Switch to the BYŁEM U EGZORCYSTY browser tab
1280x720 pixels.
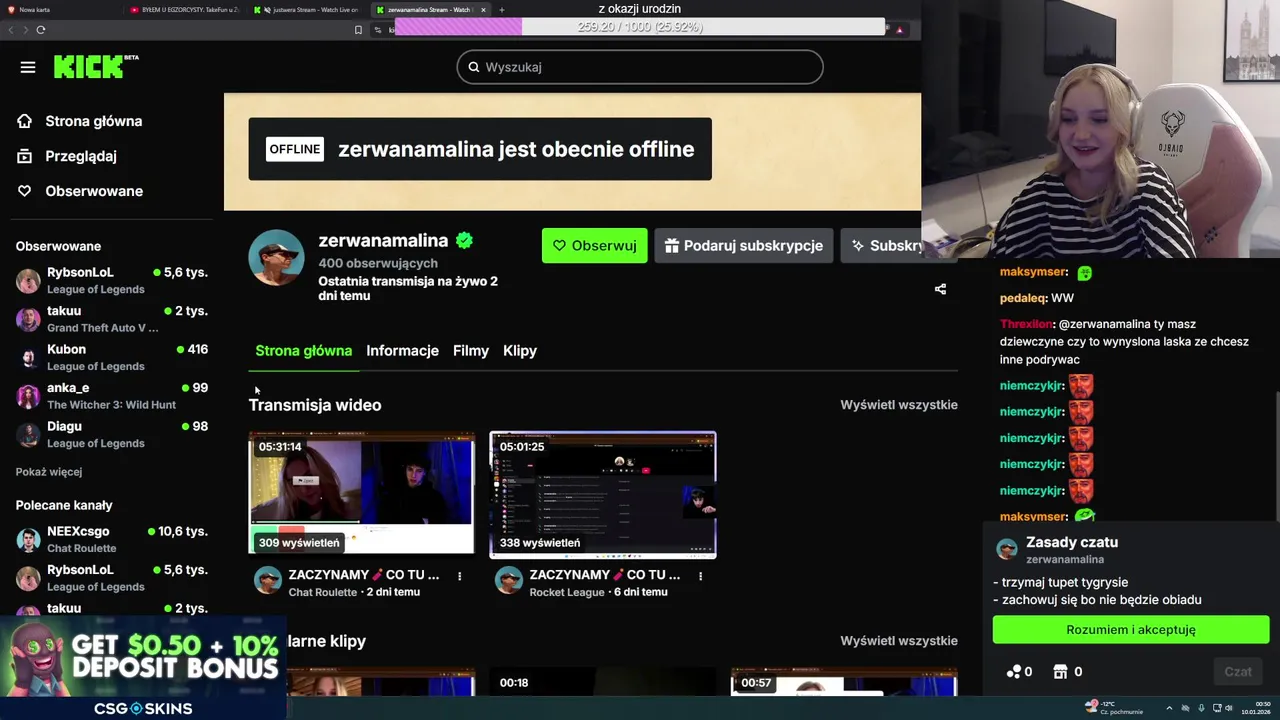pos(185,9)
